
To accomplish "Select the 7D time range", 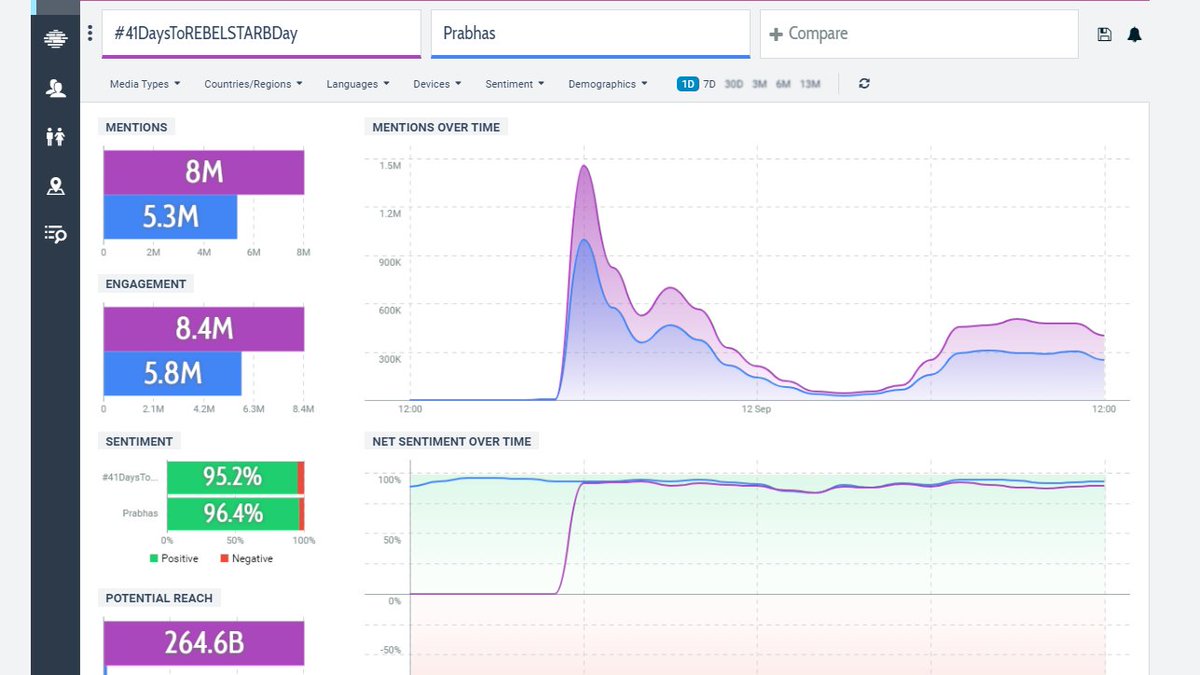I will [709, 84].
